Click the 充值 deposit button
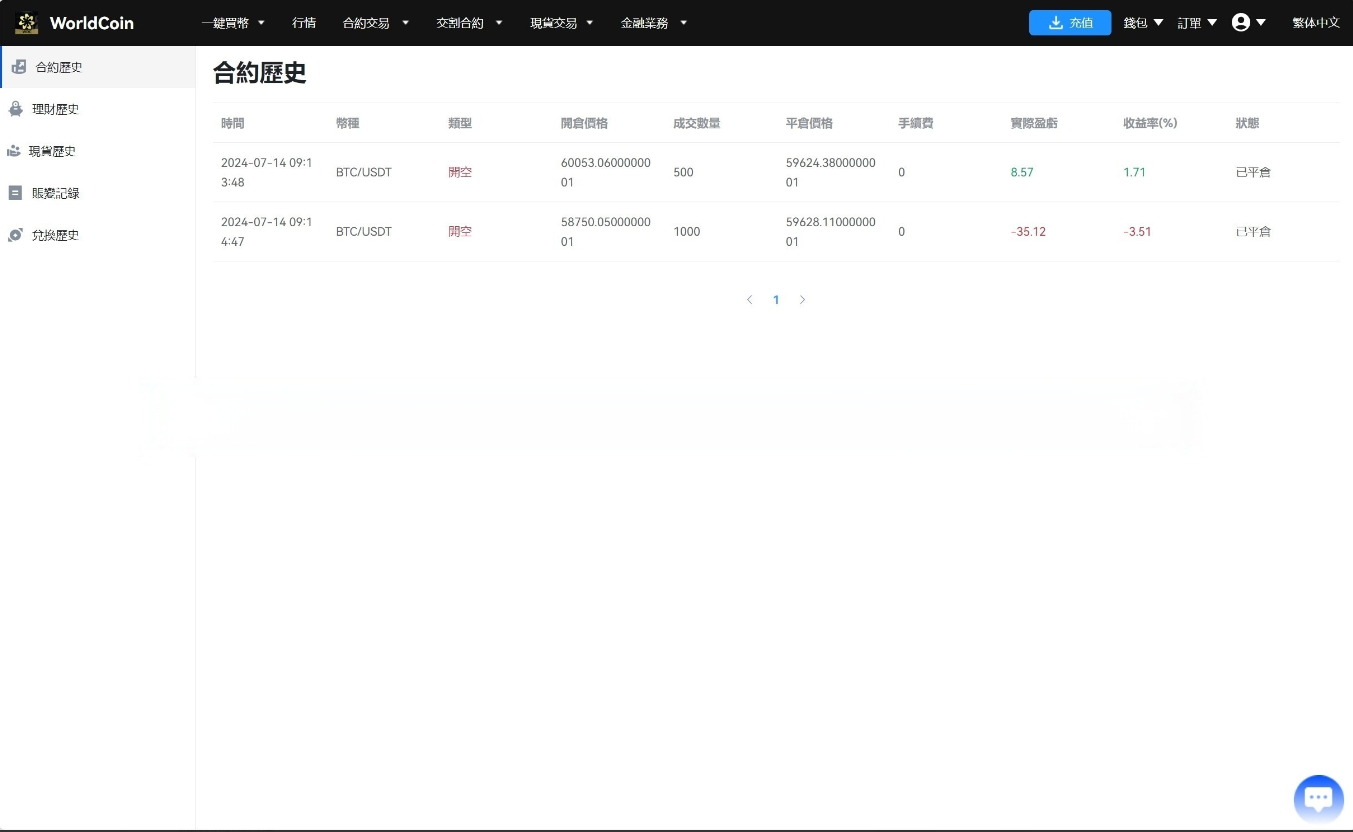Viewport: 1353px width, 832px height. pos(1070,22)
